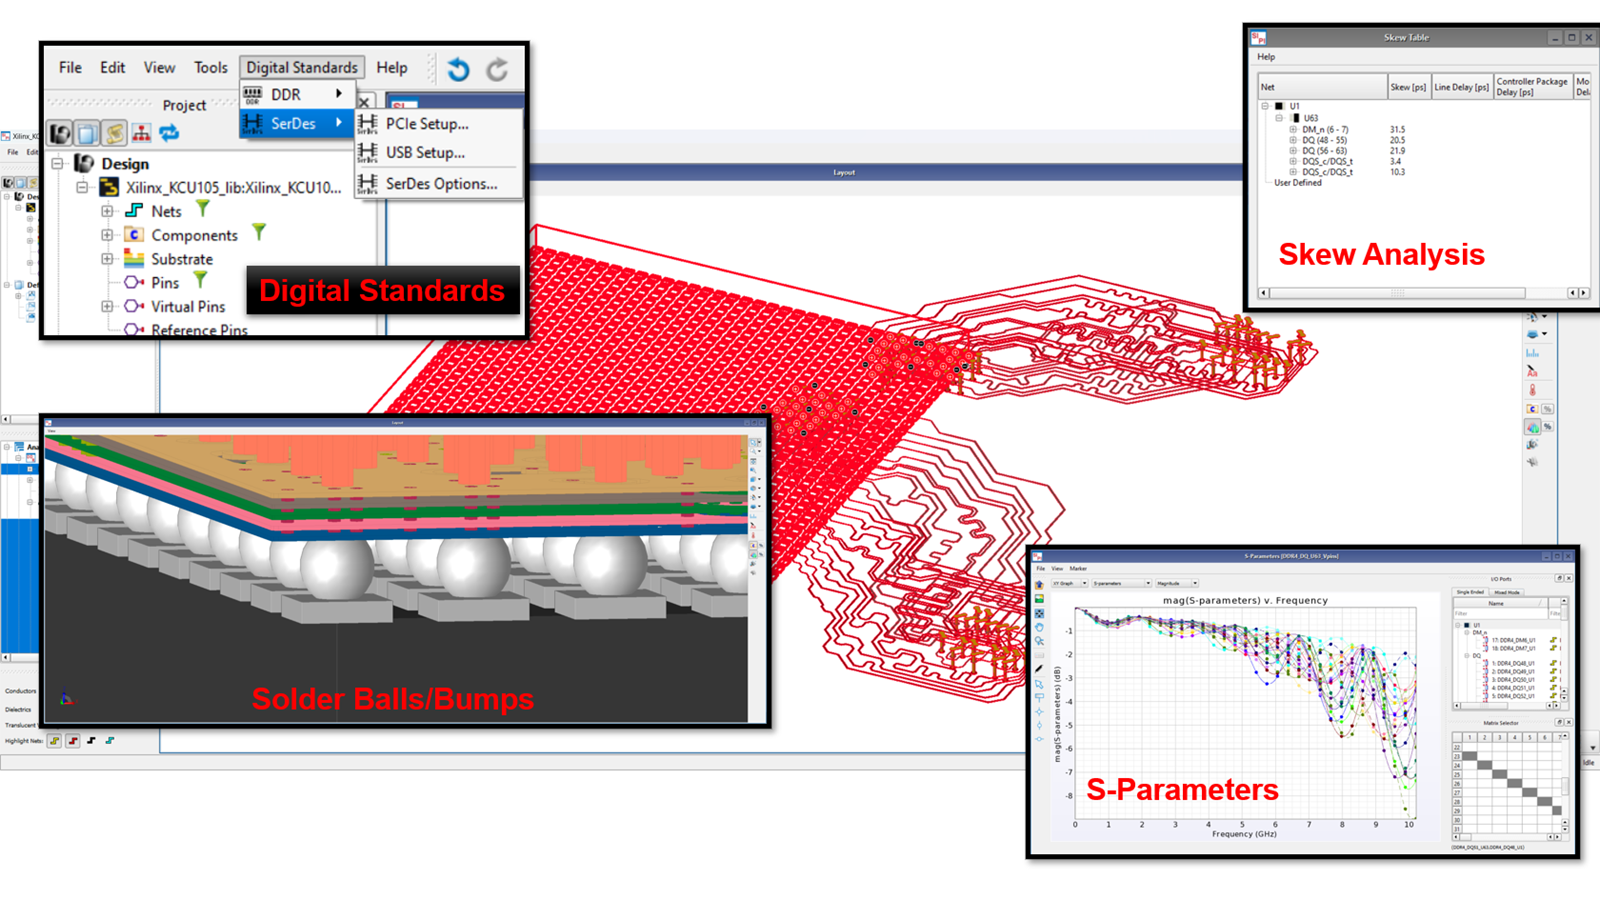
Task: Expand the Nets tree node
Action: [107, 211]
